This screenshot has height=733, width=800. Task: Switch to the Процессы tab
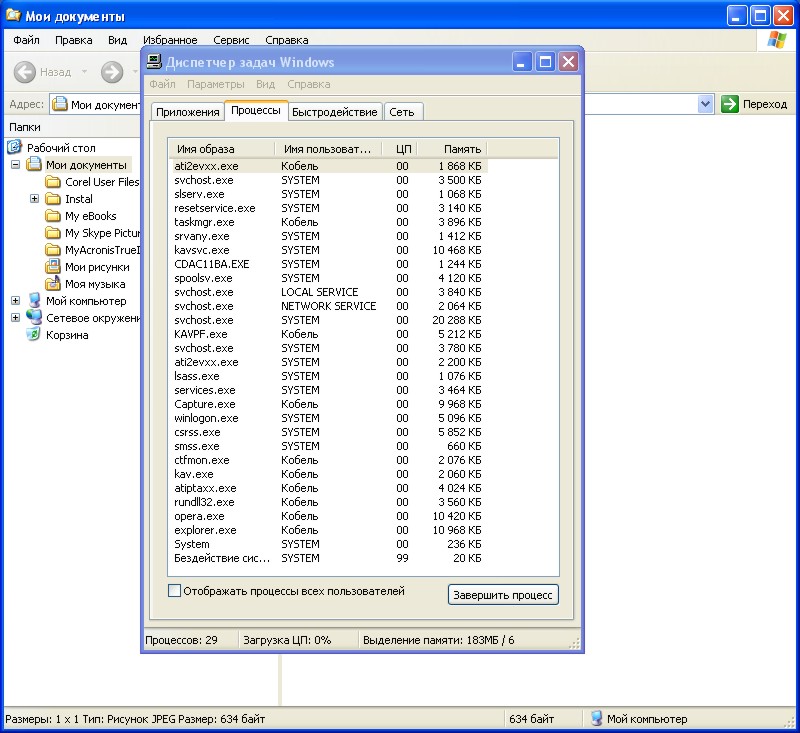[256, 110]
